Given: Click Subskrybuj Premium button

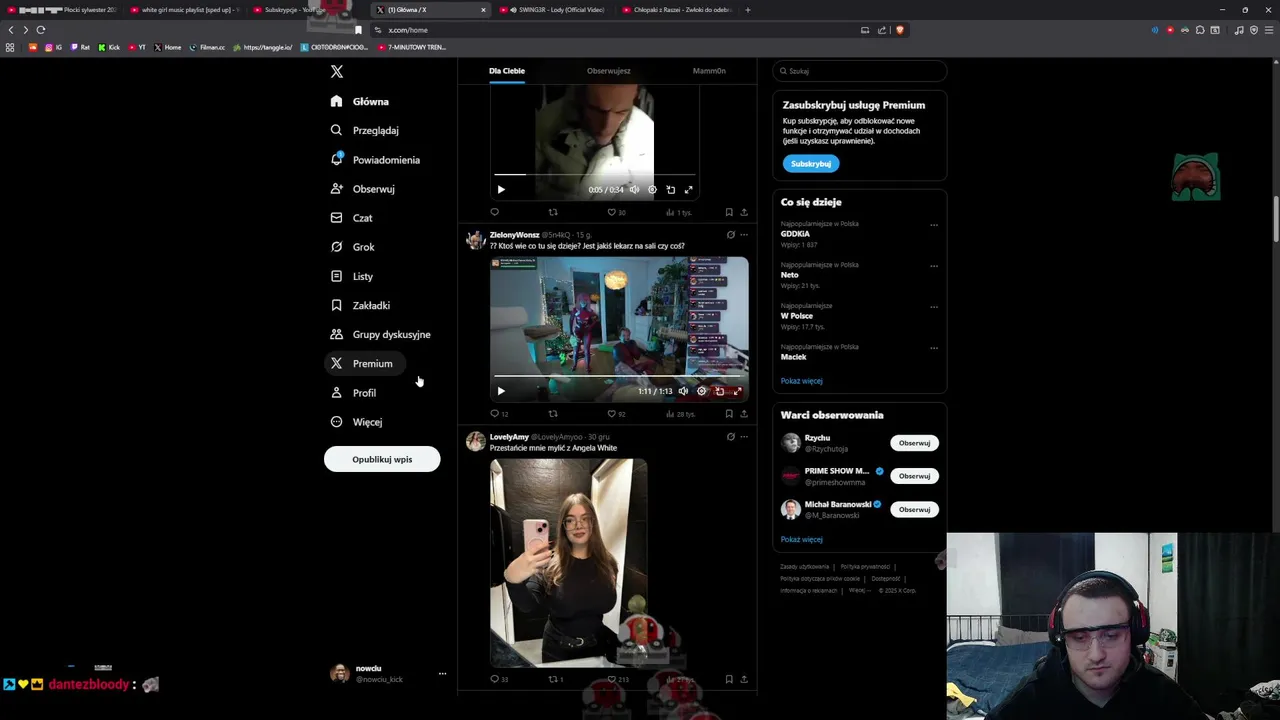Looking at the screenshot, I should point(811,163).
